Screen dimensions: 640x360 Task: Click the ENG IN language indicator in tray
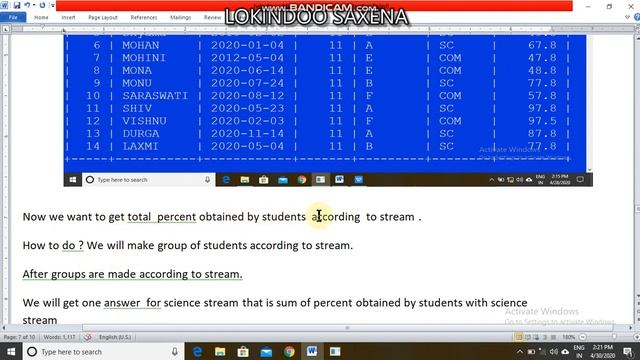579,351
